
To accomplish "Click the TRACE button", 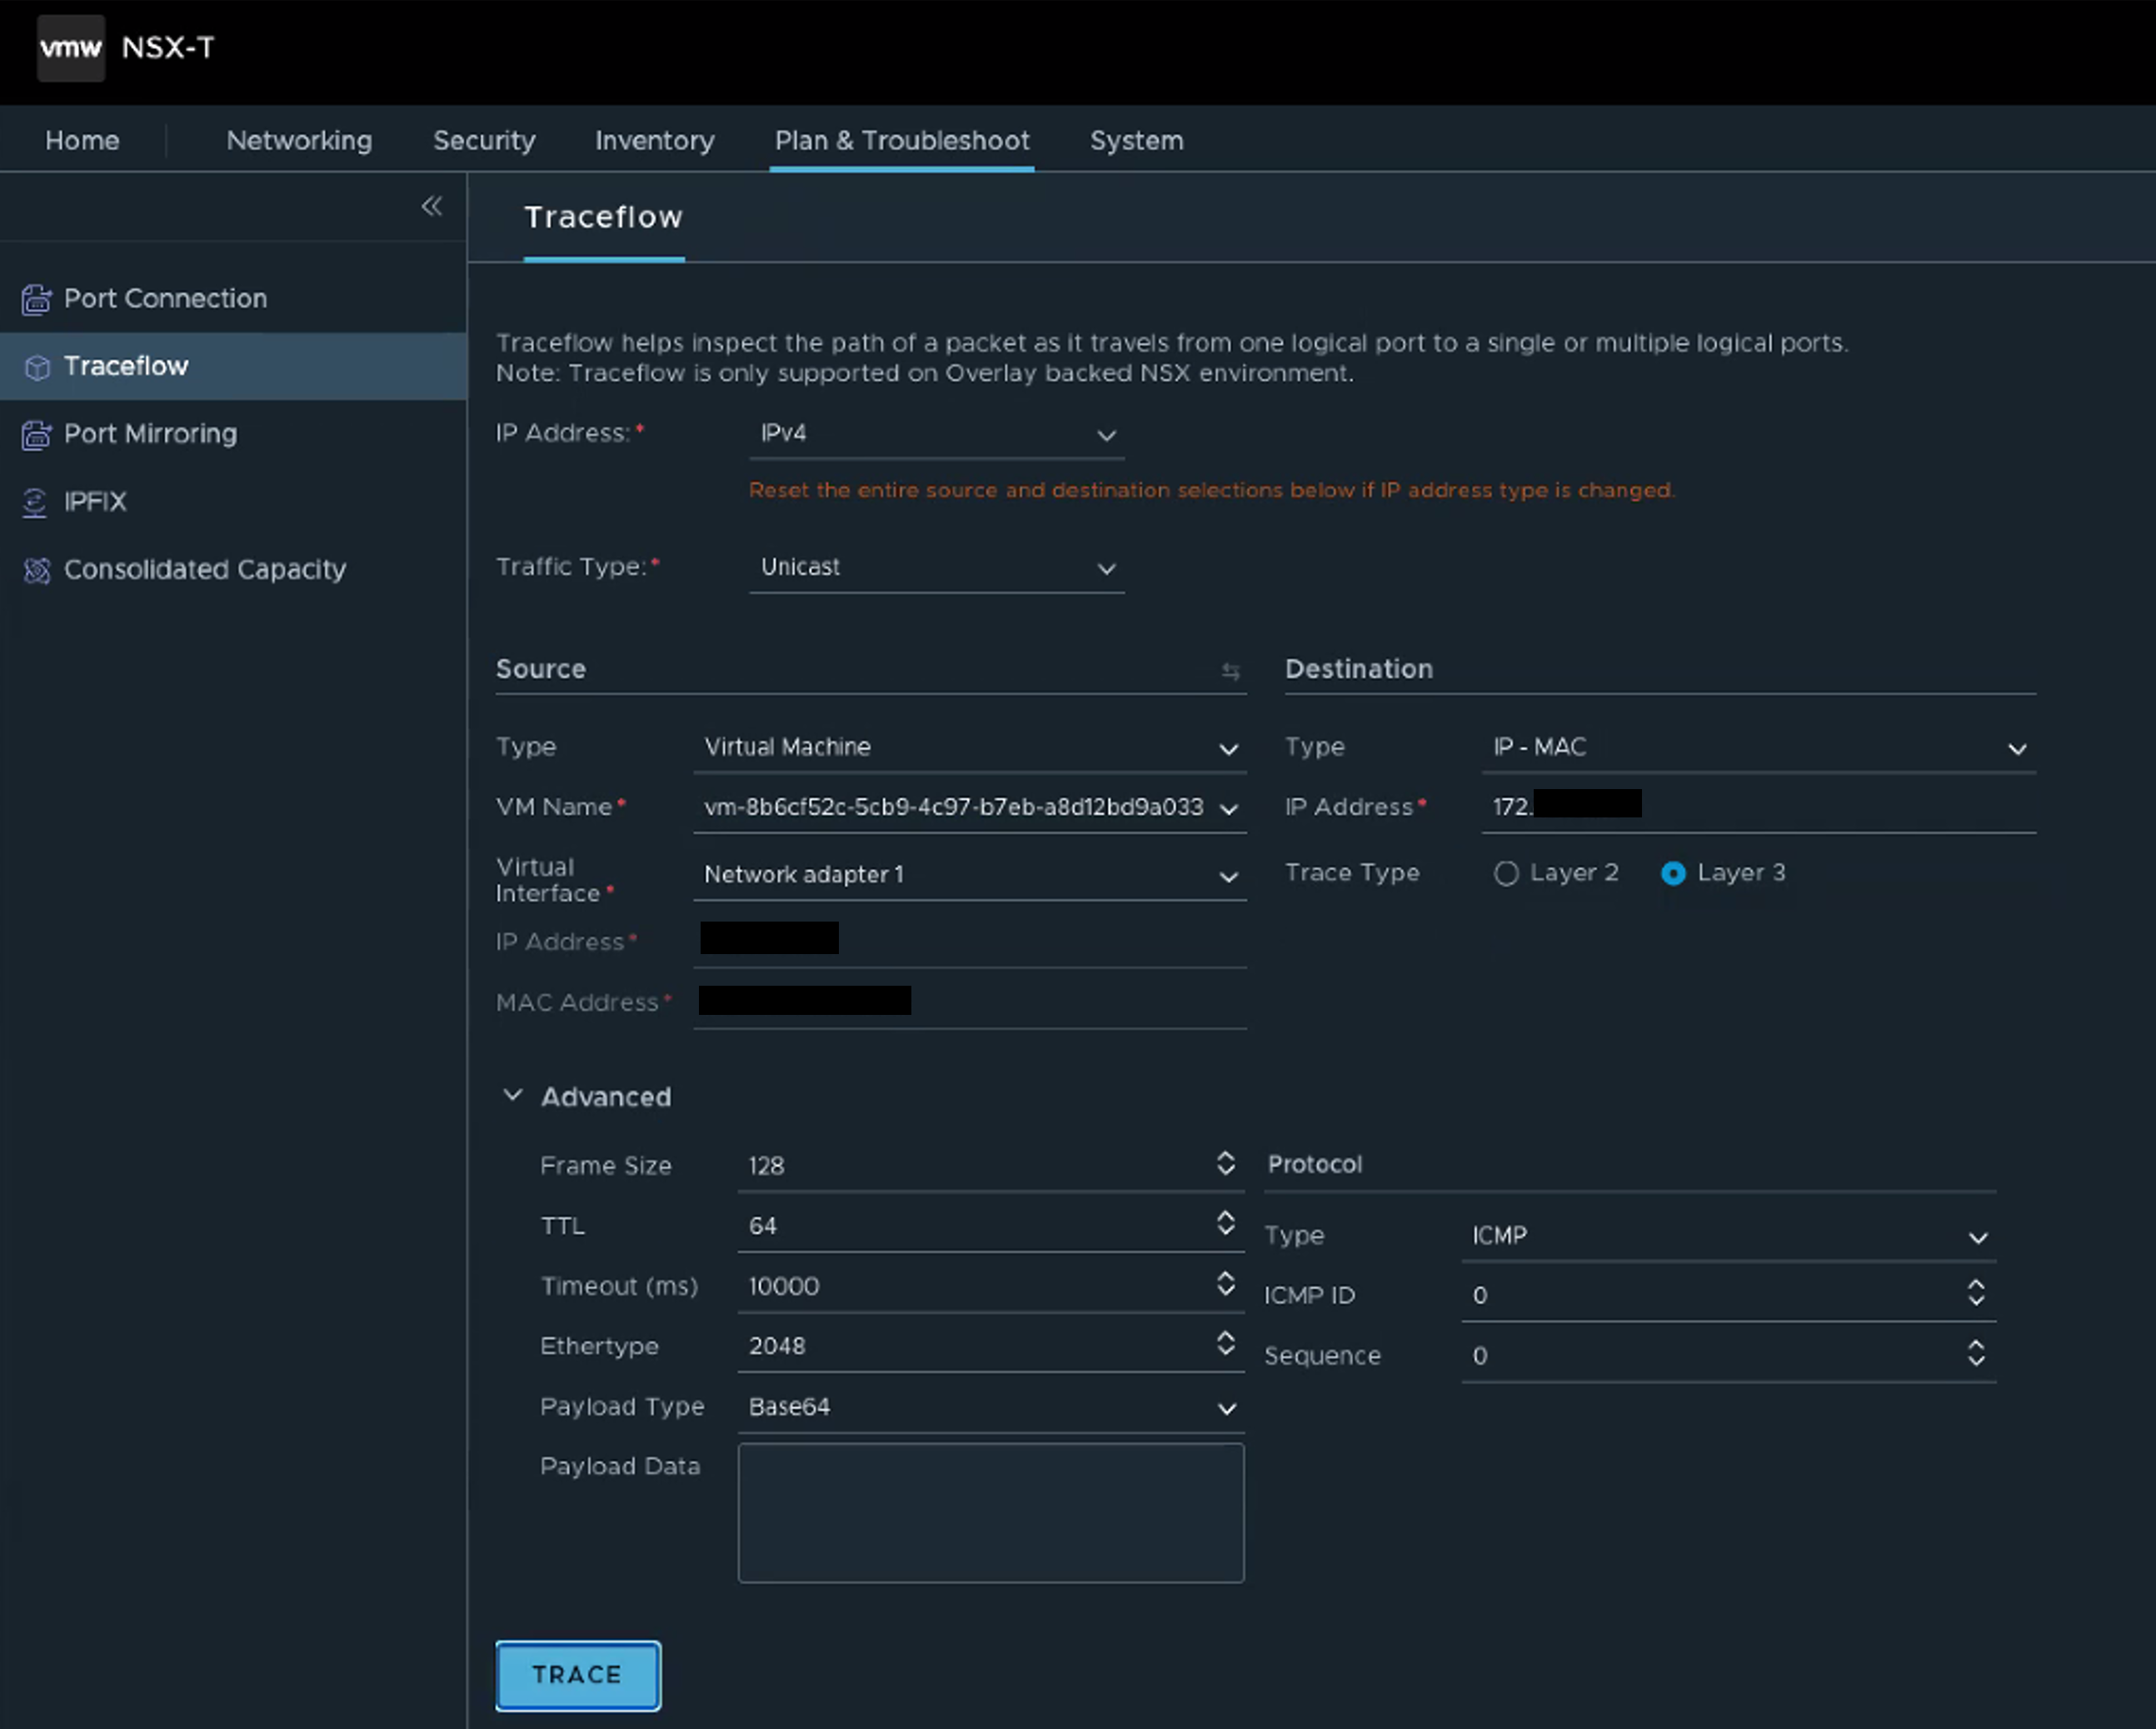I will pos(578,1675).
